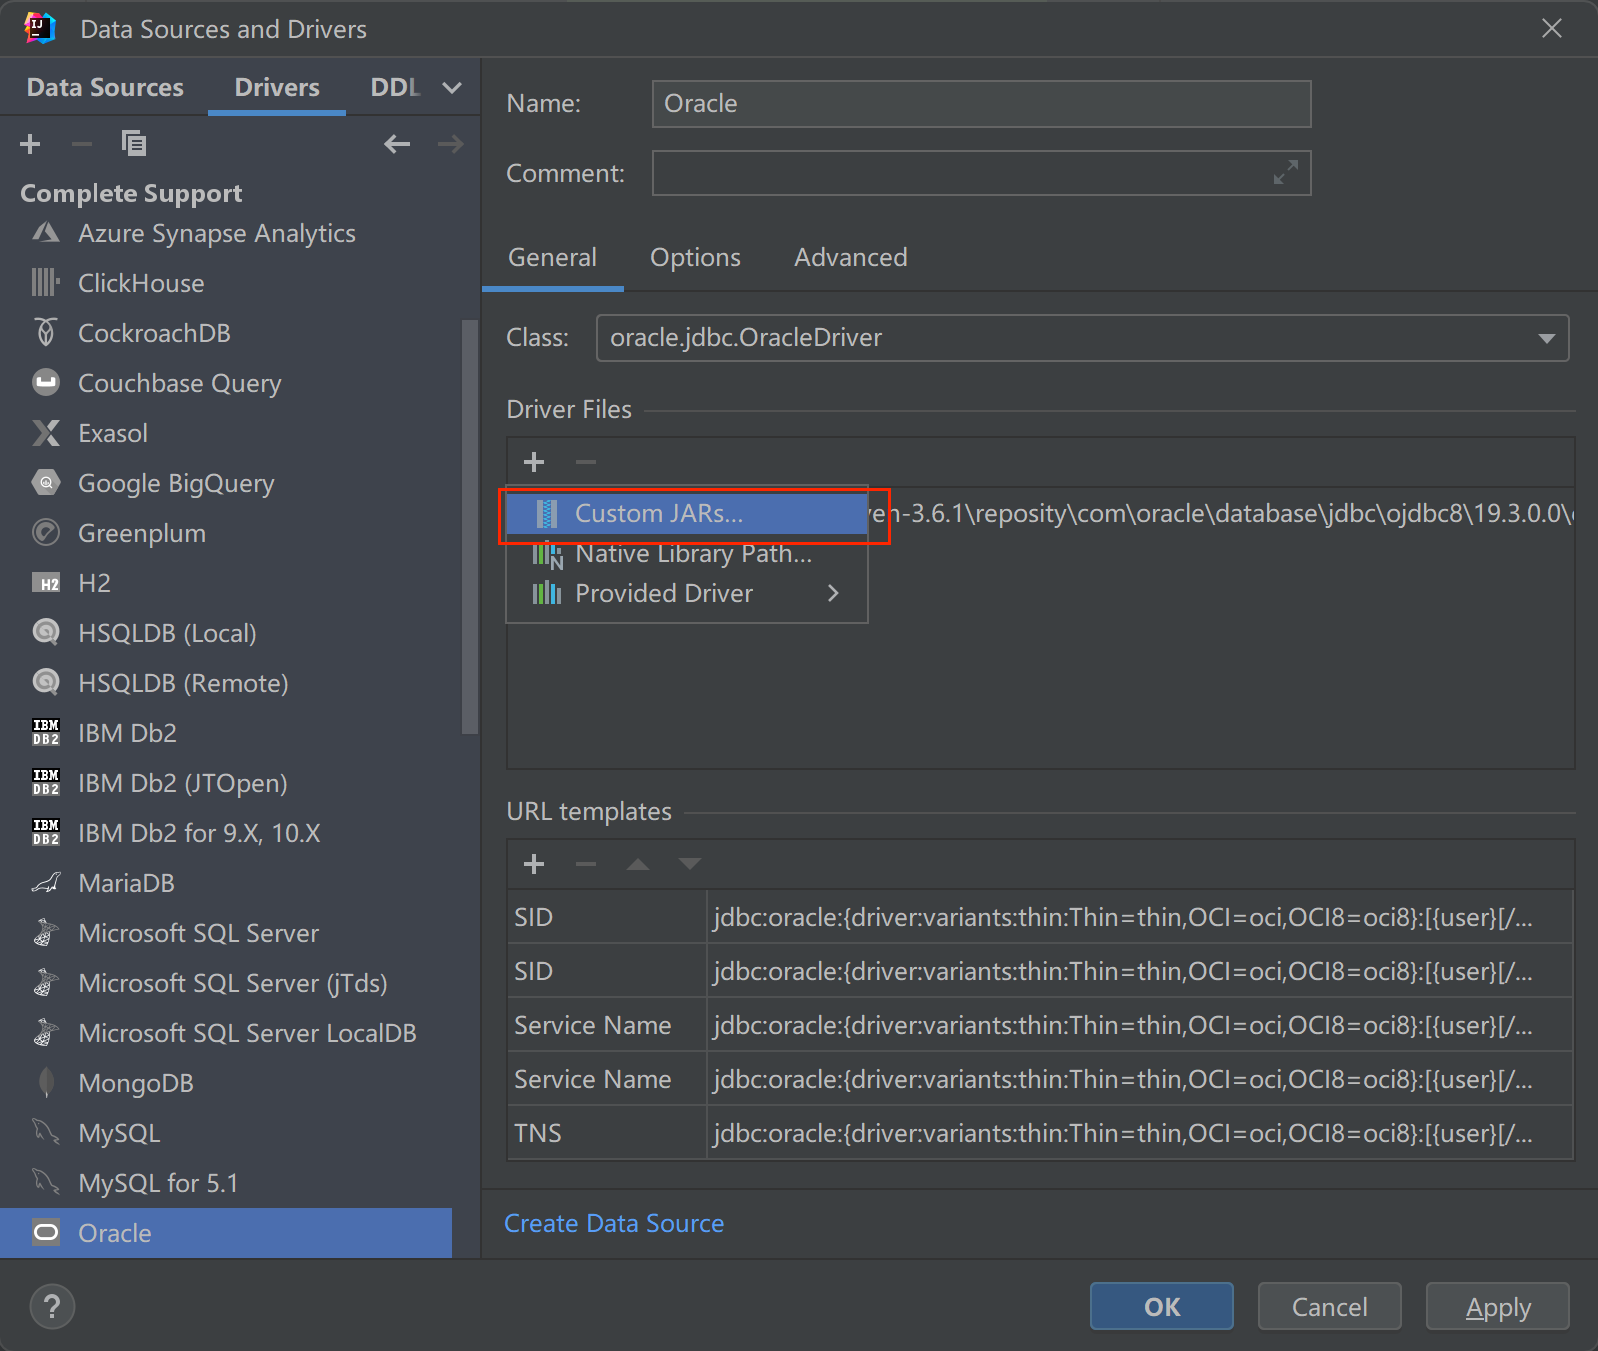Choose Custom JARs... from the popup menu
This screenshot has width=1598, height=1351.
687,514
